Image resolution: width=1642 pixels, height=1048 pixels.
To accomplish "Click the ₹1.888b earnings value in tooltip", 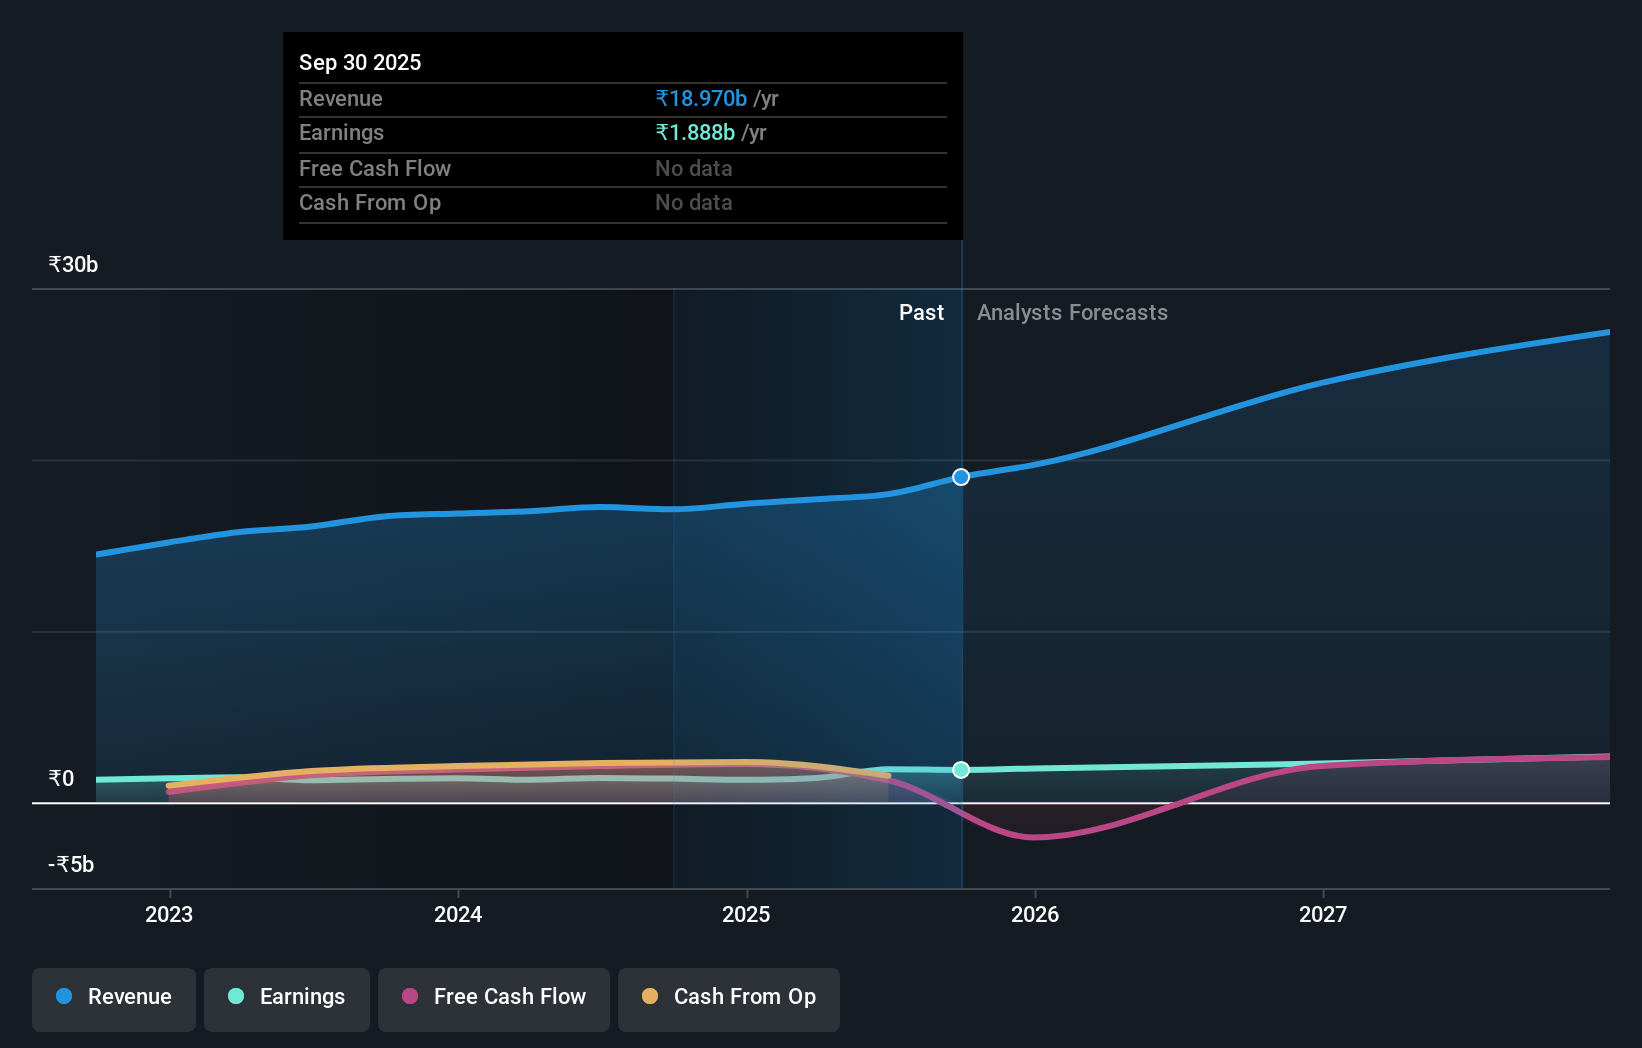I will pyautogui.click(x=695, y=133).
